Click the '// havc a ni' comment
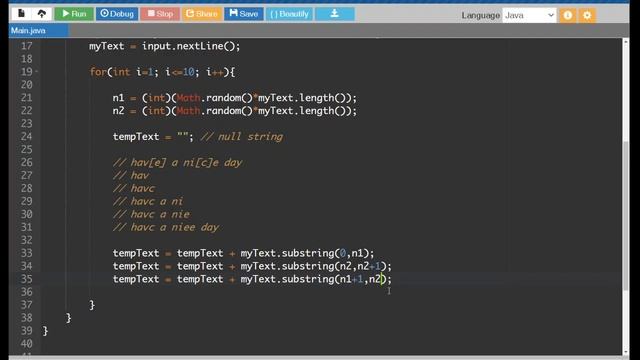 click(x=148, y=201)
